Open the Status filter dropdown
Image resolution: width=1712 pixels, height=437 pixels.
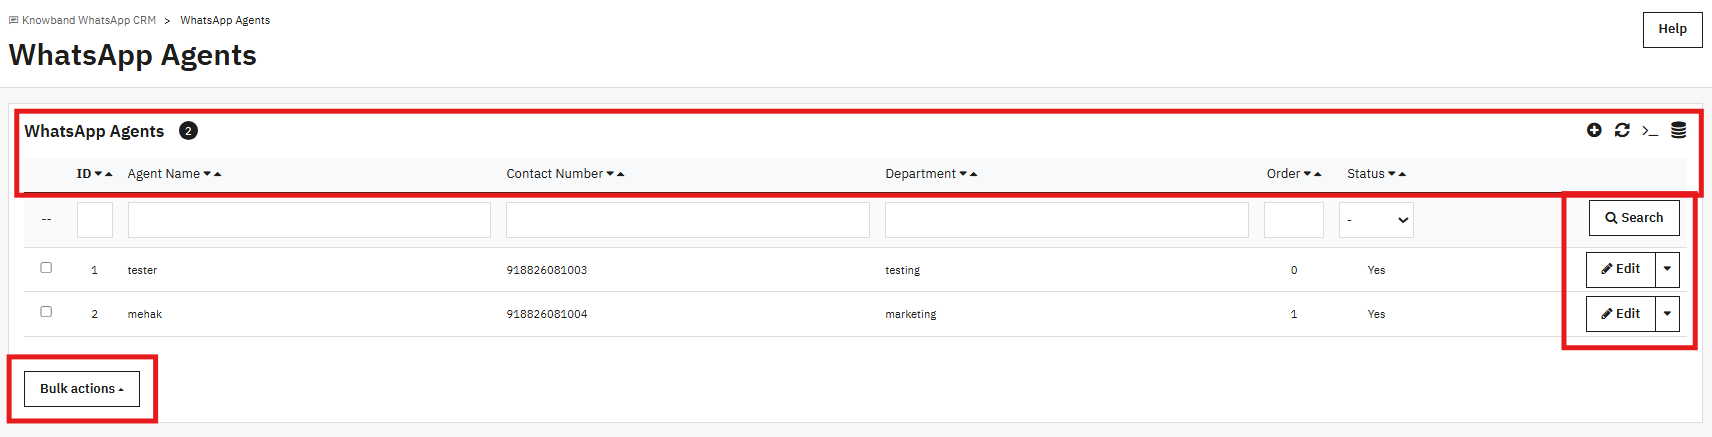(1376, 220)
